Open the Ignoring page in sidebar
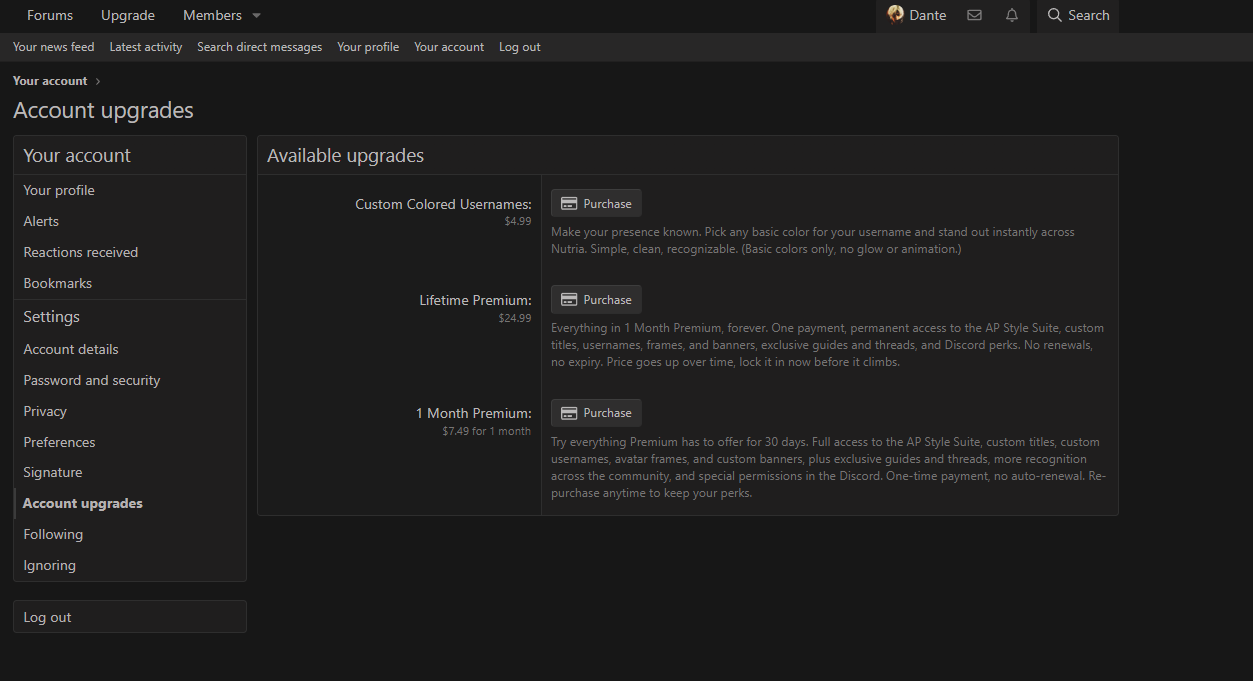1253x681 pixels. [x=130, y=565]
